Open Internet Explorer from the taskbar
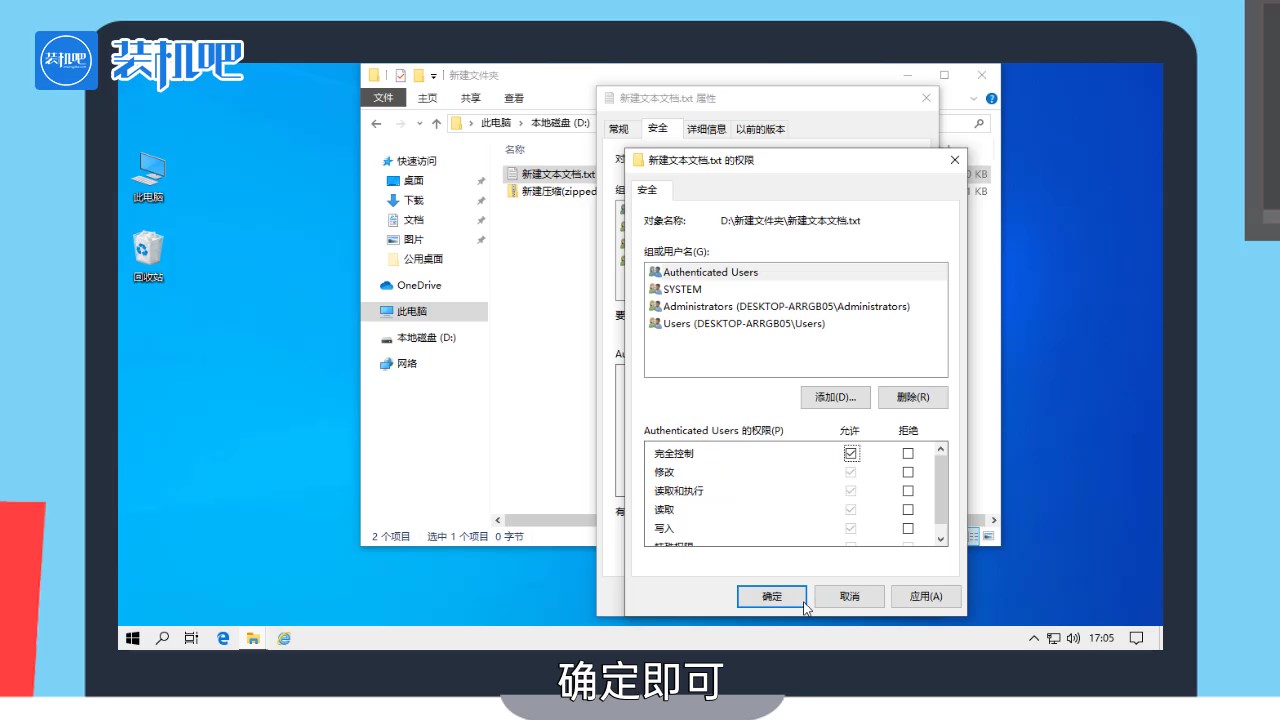The width and height of the screenshot is (1280, 720). pyautogui.click(x=284, y=638)
